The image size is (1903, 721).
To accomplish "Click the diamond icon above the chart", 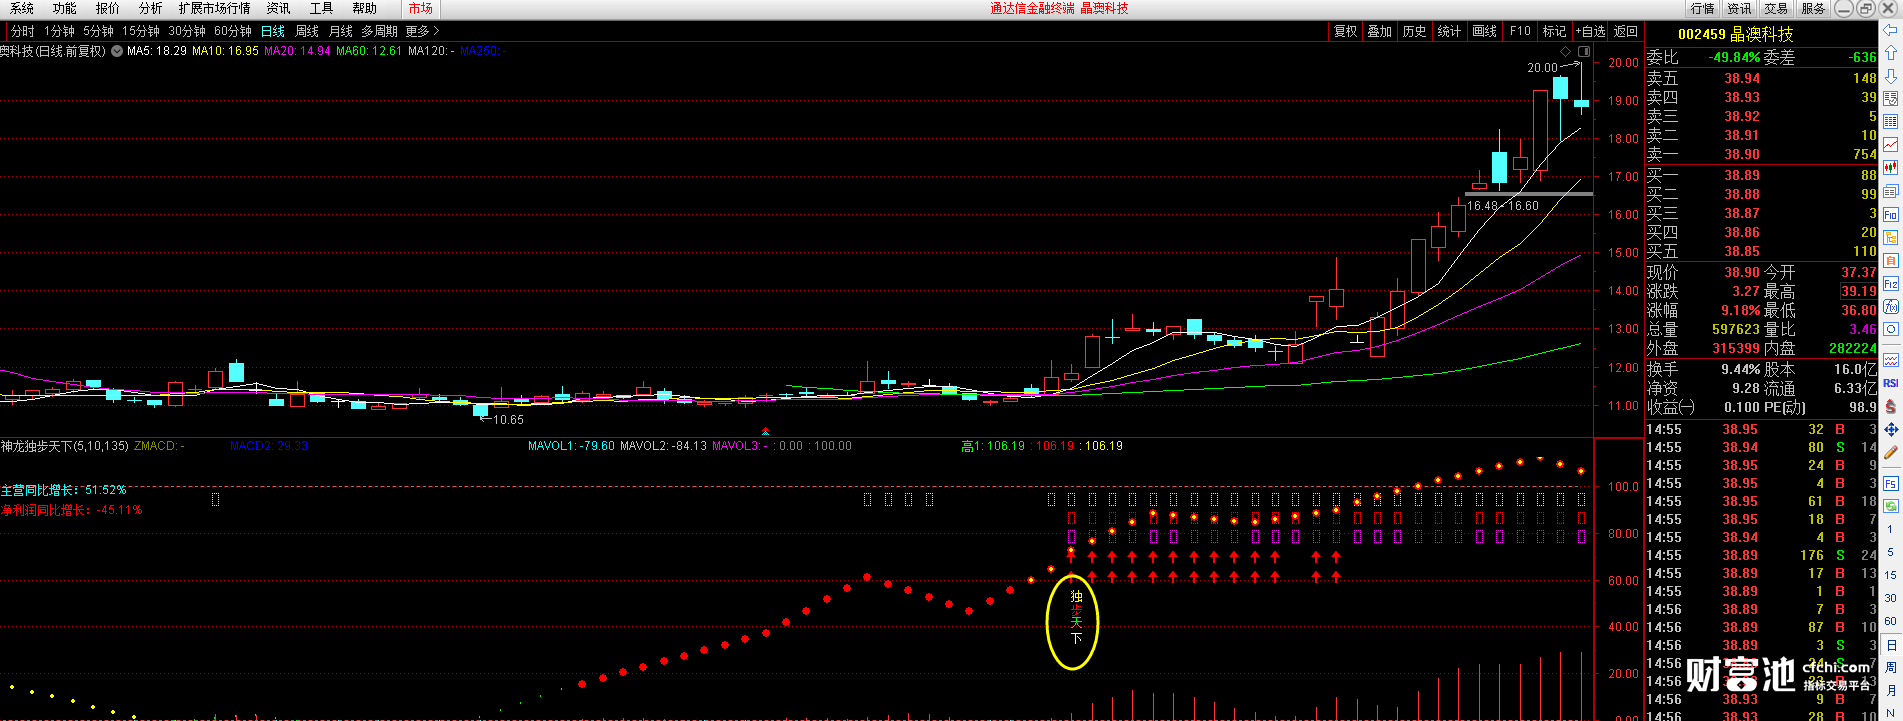I will [1565, 51].
